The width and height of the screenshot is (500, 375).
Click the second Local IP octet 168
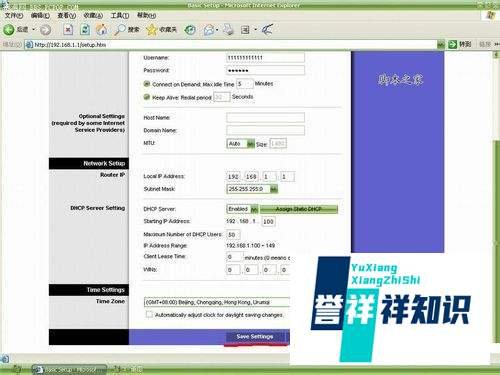(x=251, y=176)
